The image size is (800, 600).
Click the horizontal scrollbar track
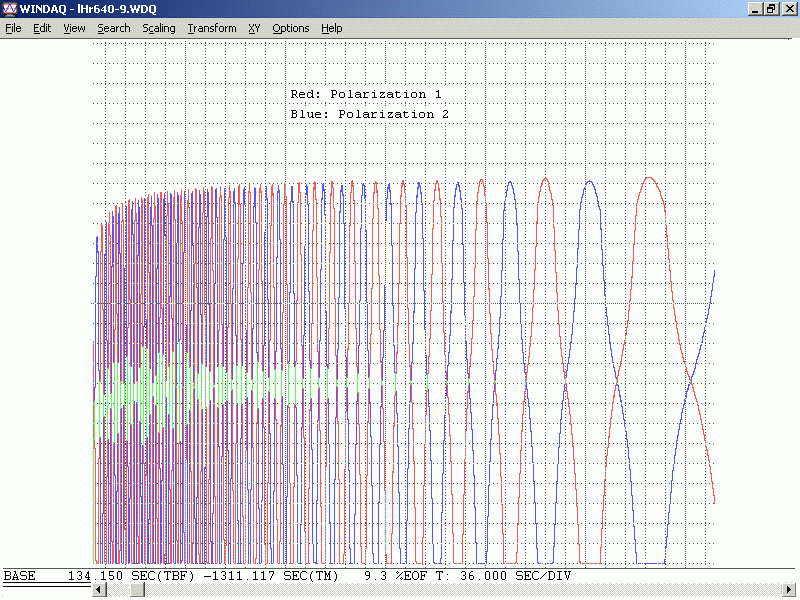point(450,590)
